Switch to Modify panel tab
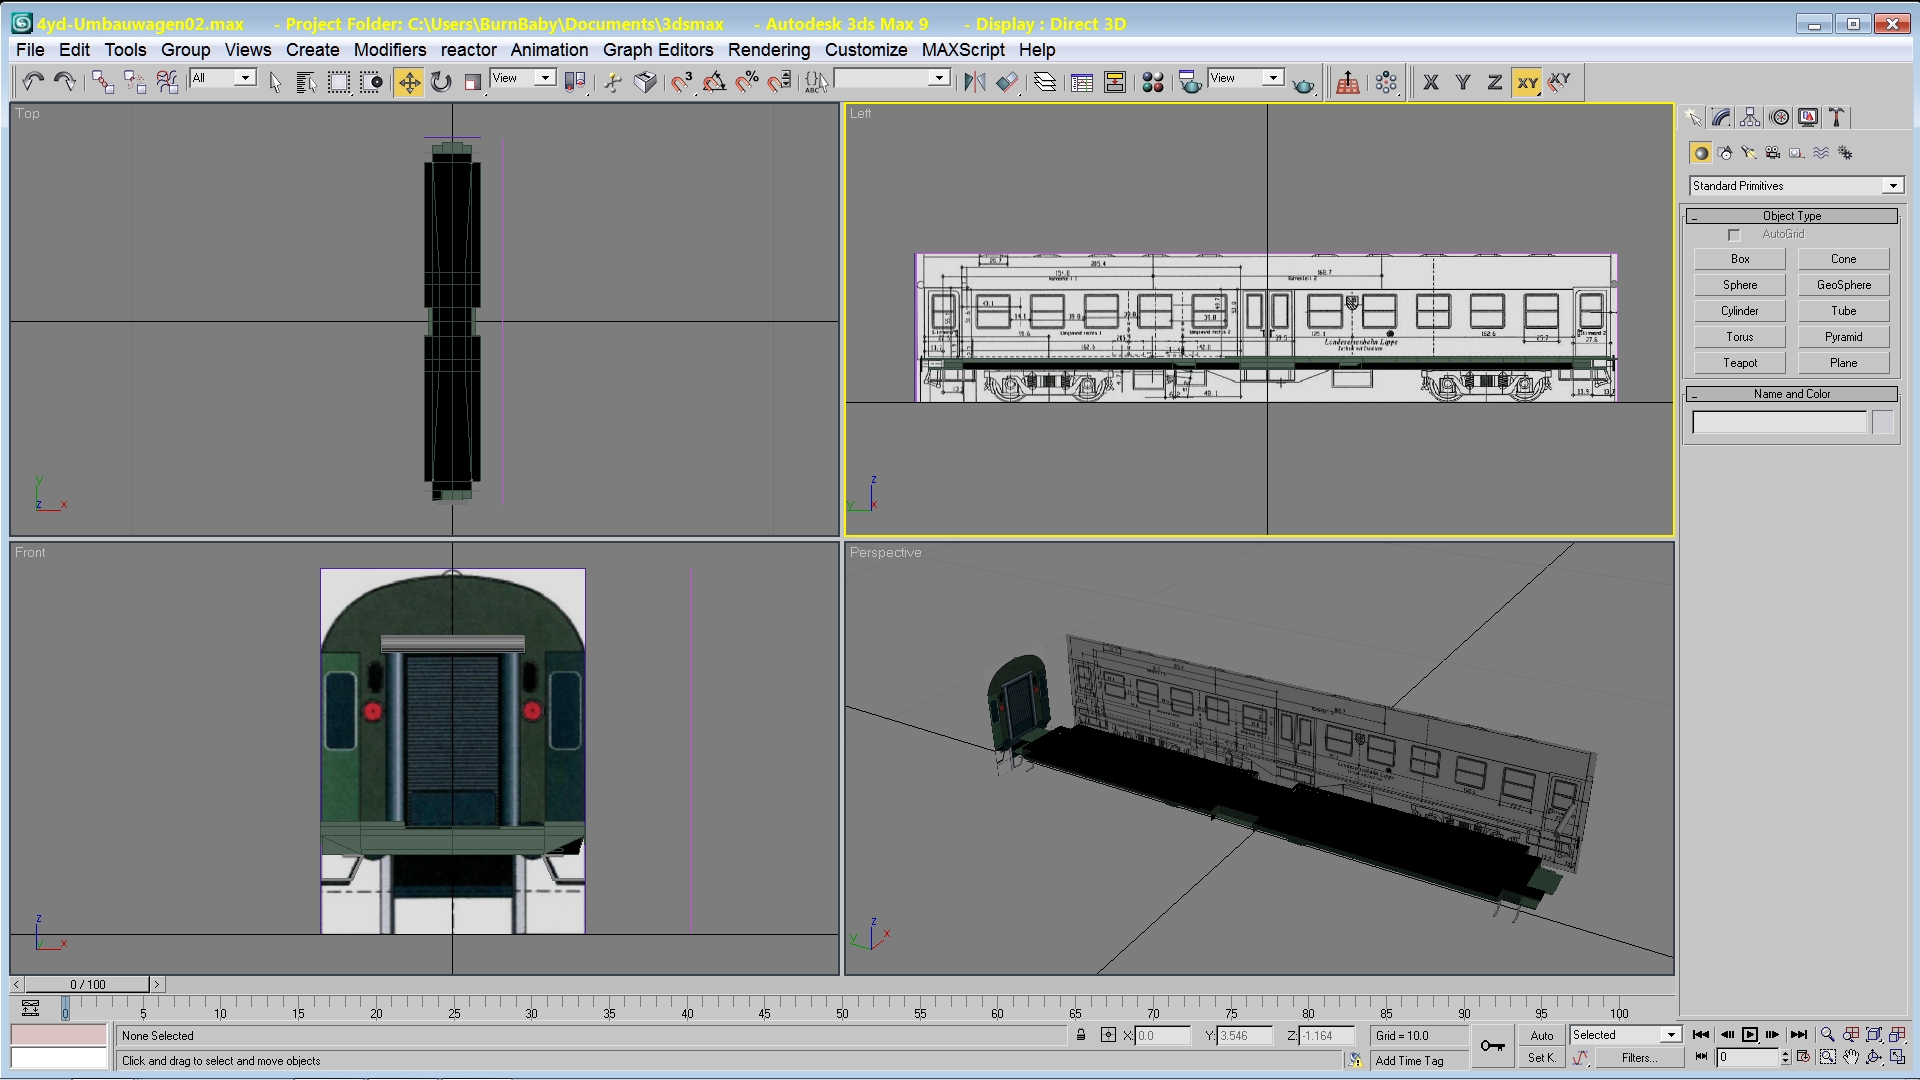1920x1080 pixels. [x=1721, y=118]
